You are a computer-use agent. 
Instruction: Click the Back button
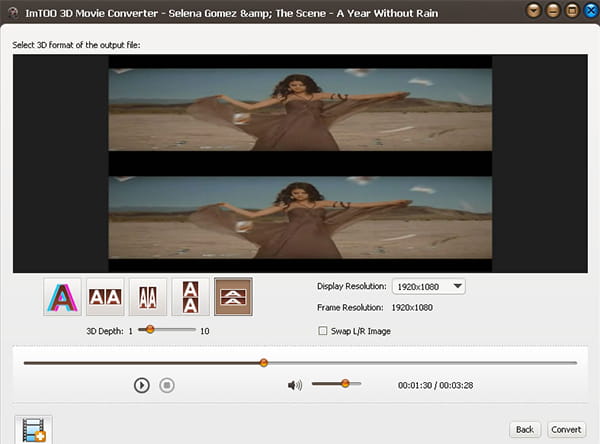pos(525,429)
